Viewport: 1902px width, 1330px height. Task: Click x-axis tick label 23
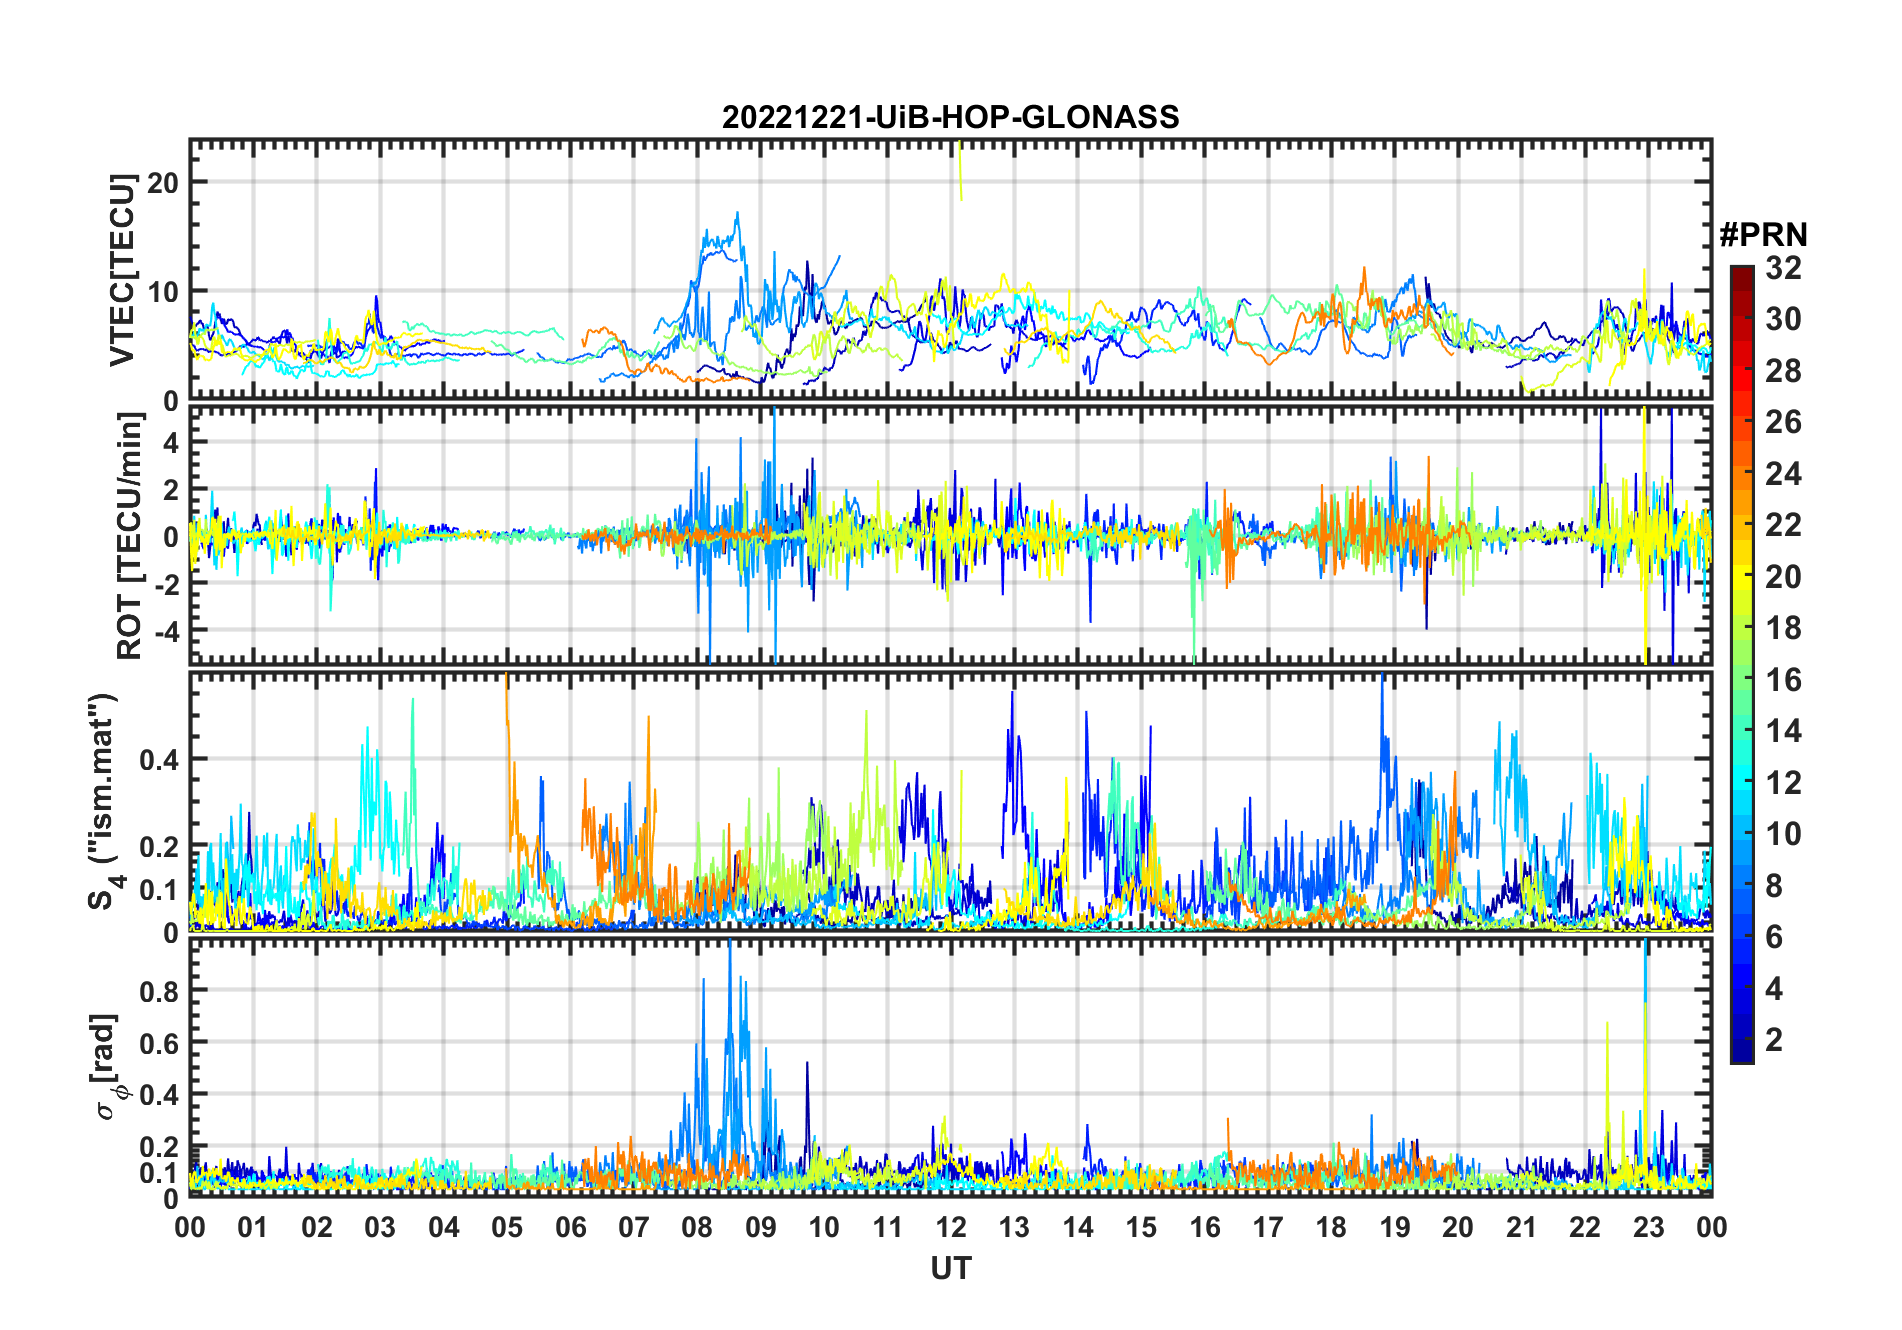1648,1227
